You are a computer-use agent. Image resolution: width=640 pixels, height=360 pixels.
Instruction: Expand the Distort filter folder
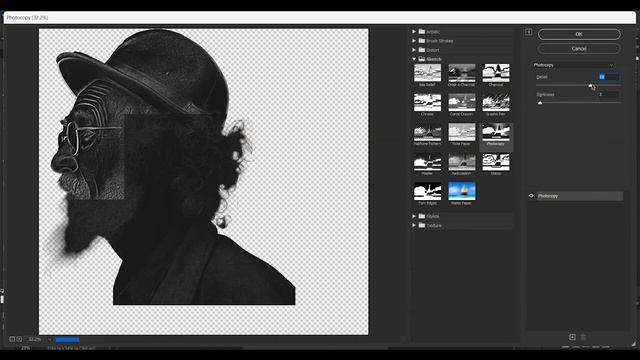coord(414,50)
